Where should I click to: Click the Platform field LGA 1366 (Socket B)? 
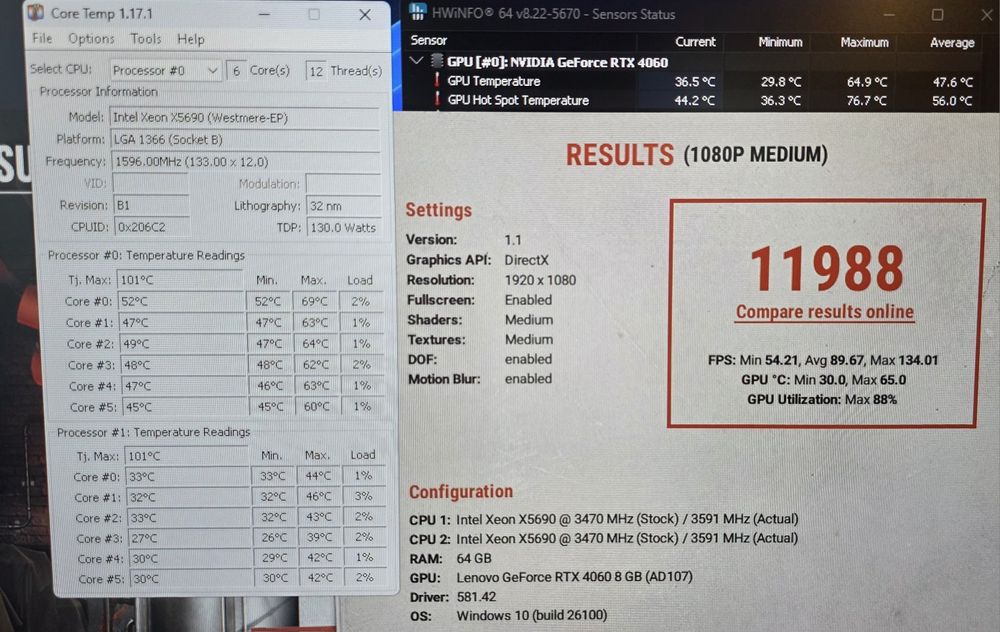click(x=245, y=140)
